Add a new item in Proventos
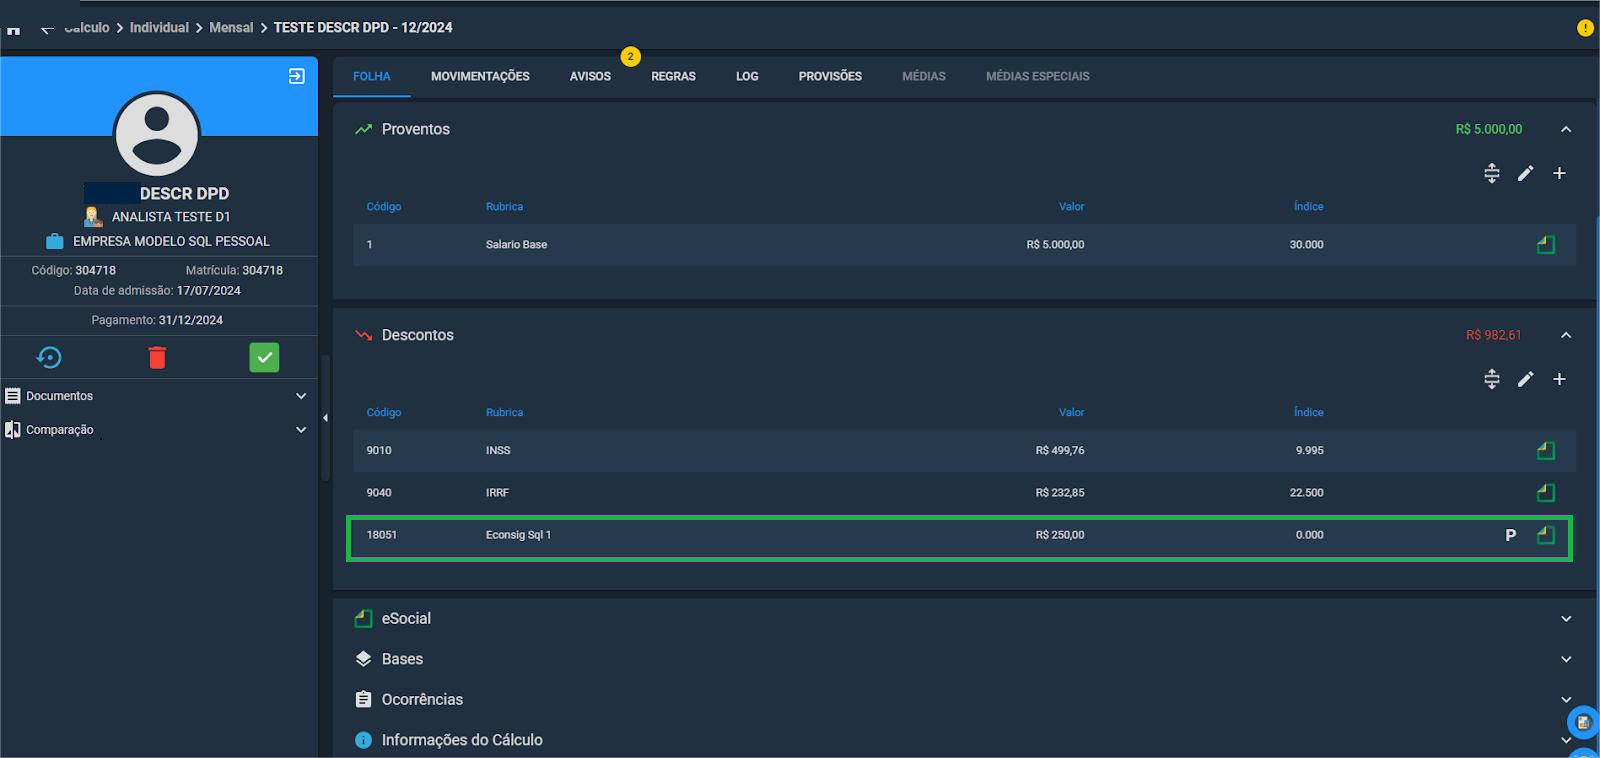 click(x=1559, y=173)
